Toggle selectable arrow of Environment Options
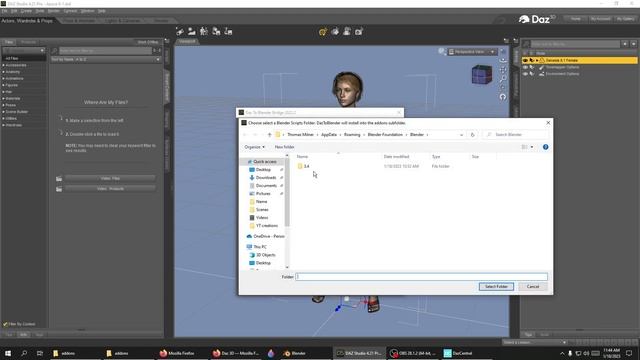 point(531,74)
